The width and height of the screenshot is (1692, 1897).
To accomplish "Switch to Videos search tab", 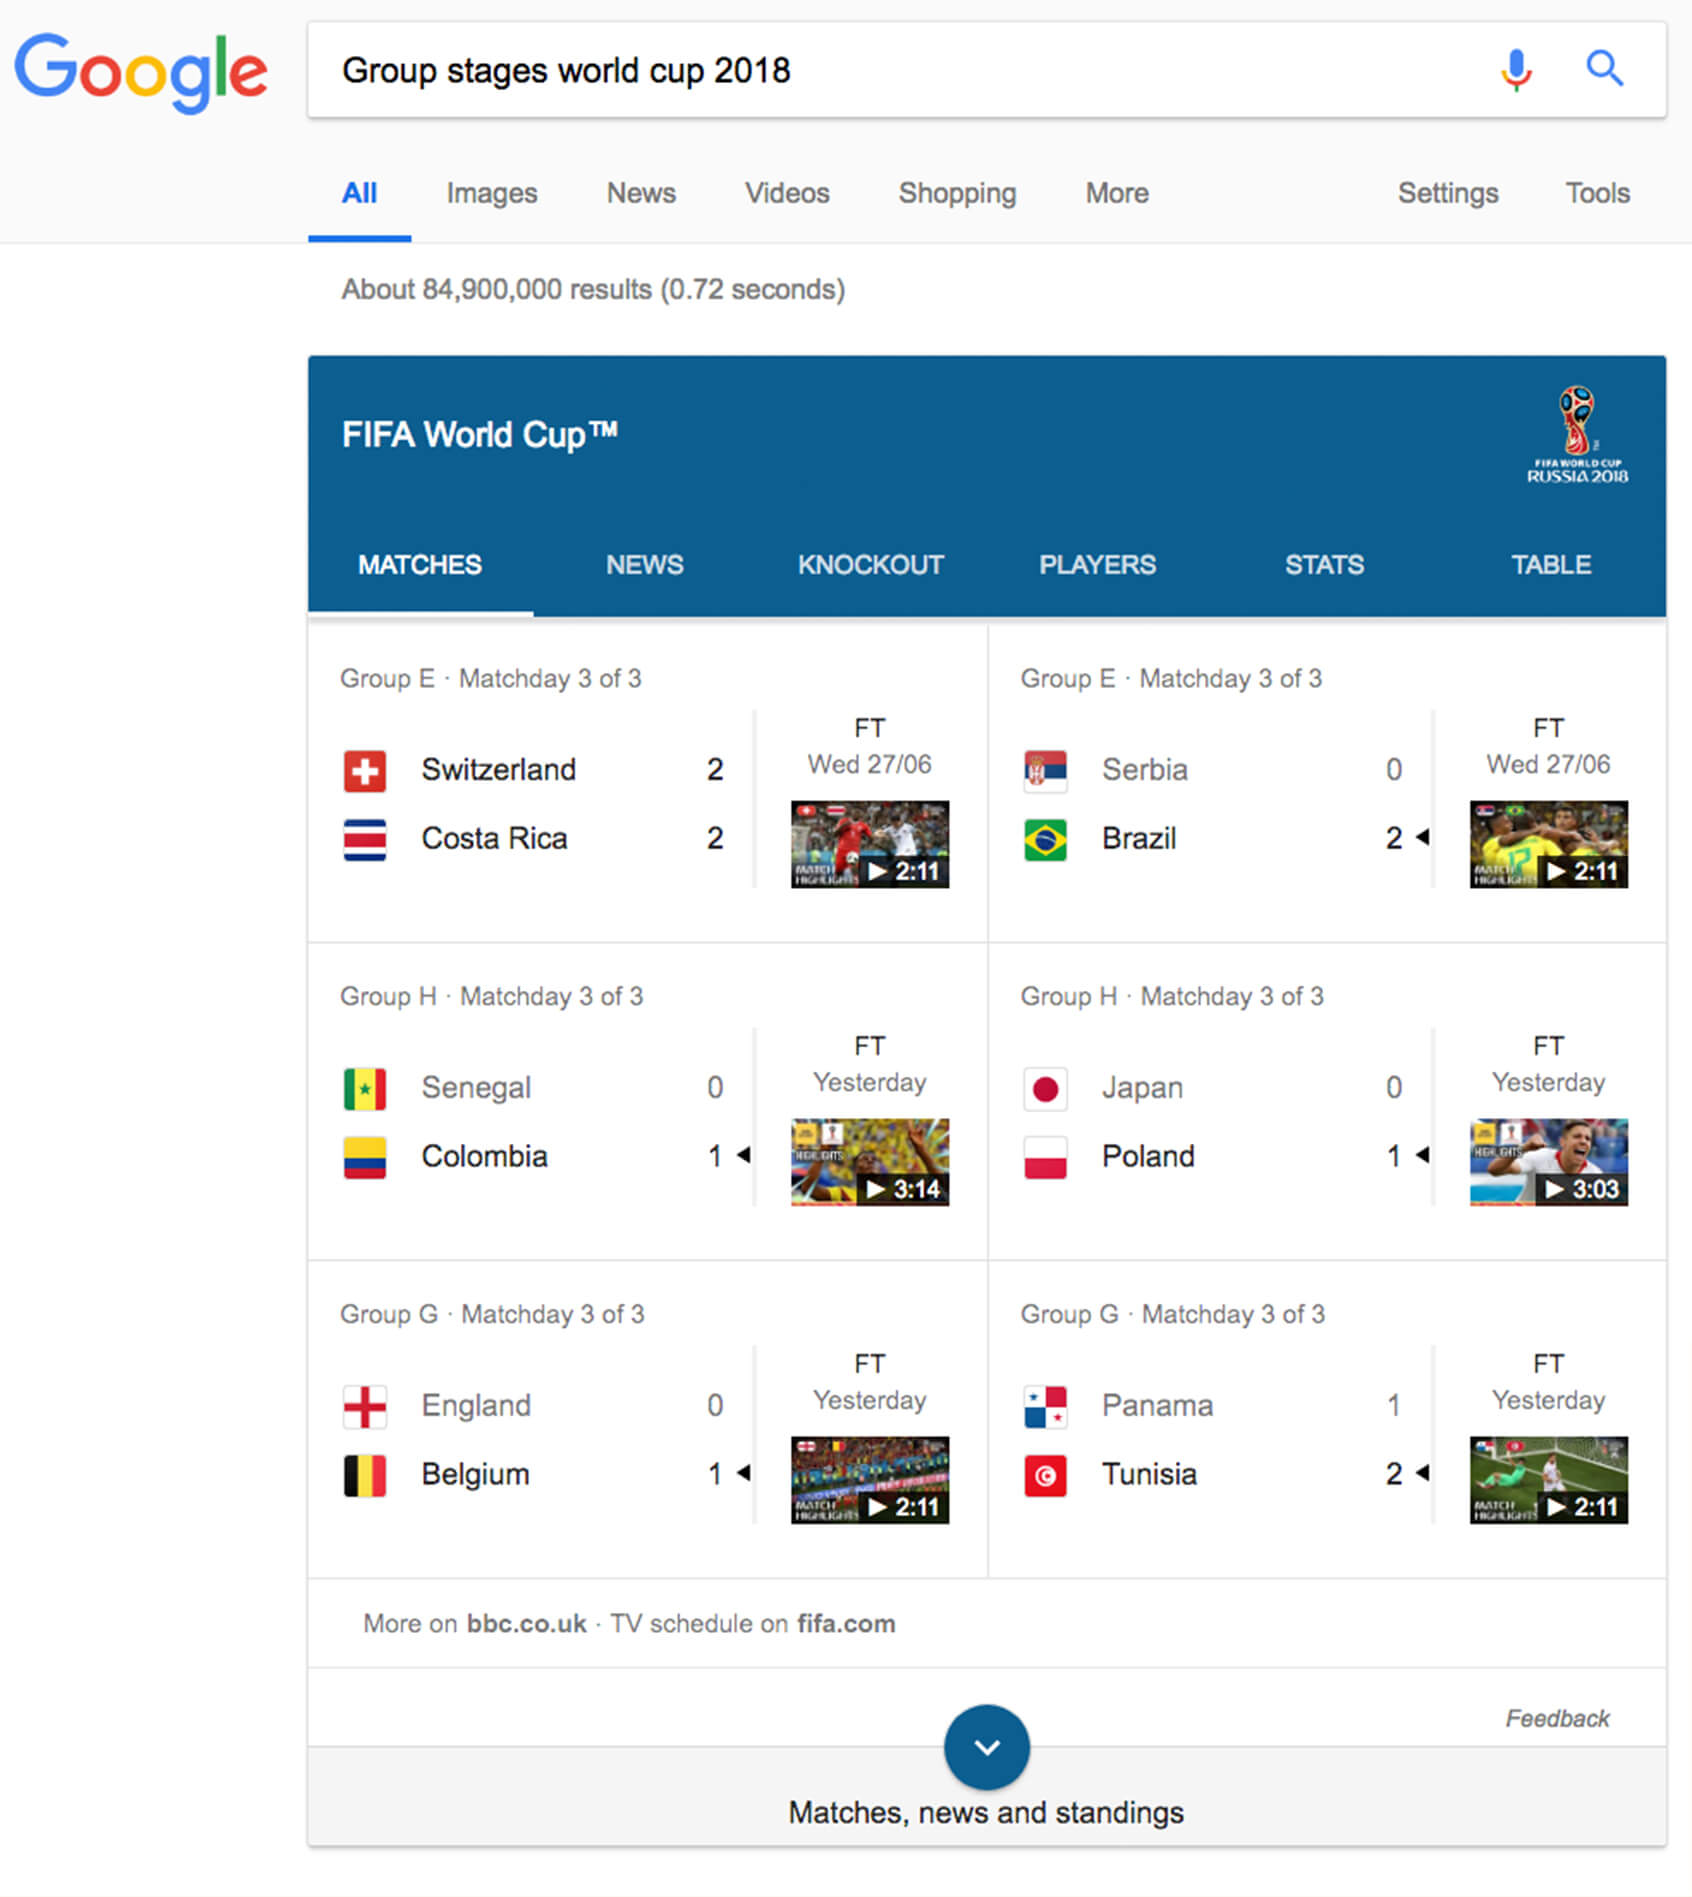I will coord(787,194).
